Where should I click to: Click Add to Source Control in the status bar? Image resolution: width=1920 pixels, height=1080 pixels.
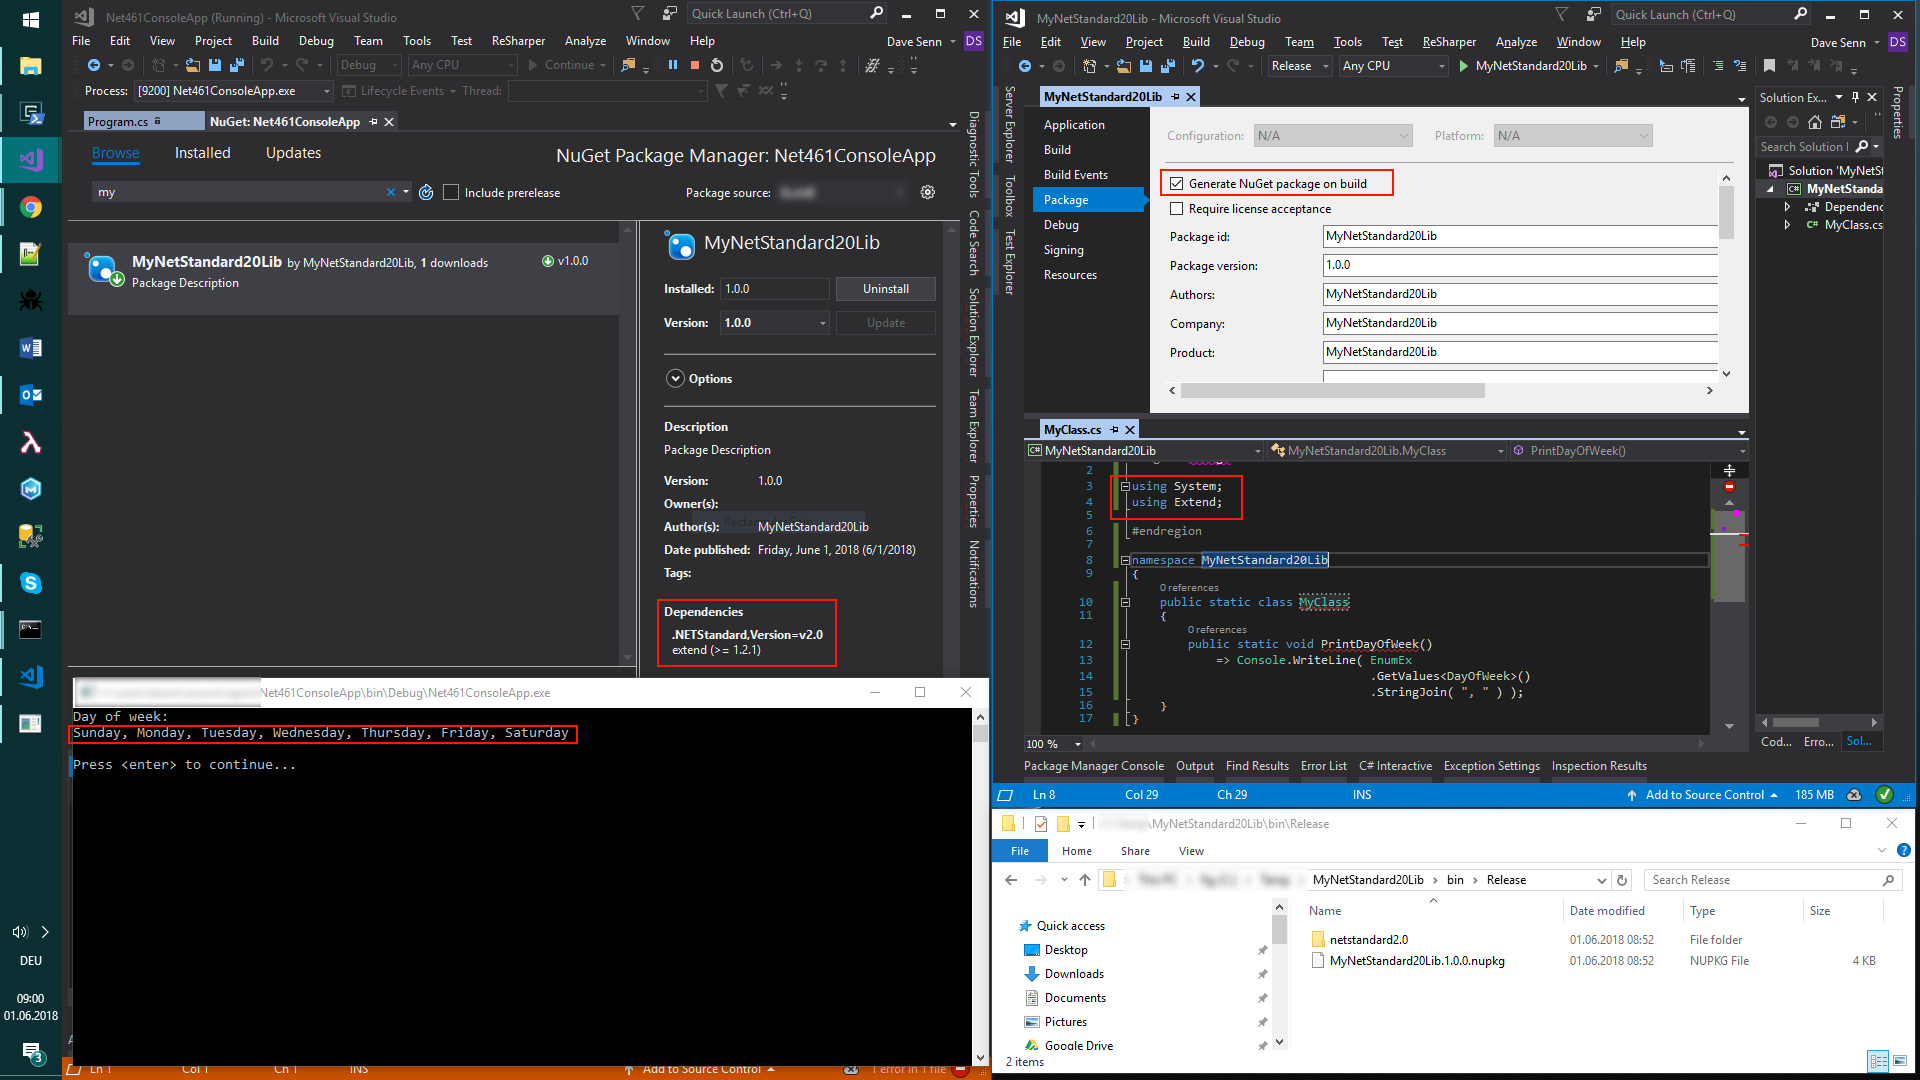tap(1706, 794)
